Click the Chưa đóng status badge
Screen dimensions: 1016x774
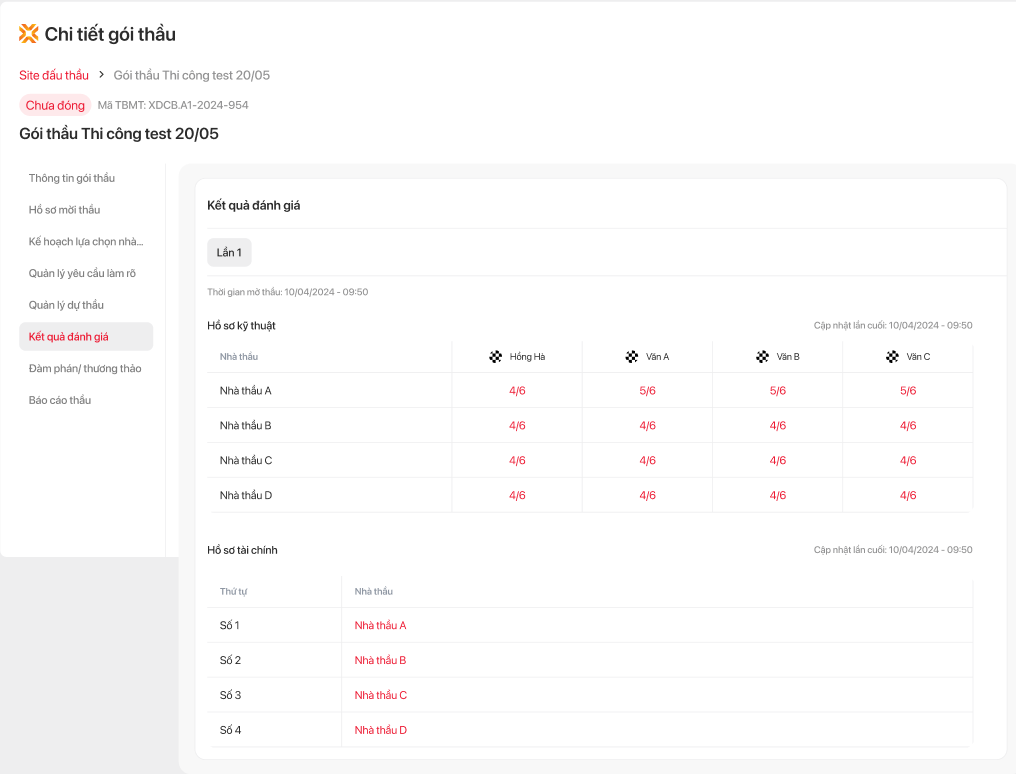(55, 105)
